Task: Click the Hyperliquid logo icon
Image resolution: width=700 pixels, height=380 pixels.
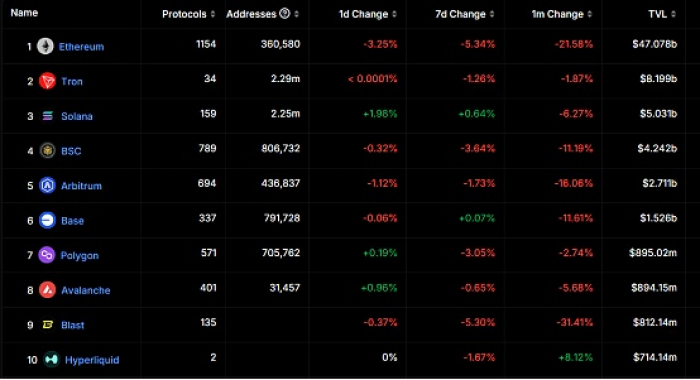Action: tap(51, 359)
